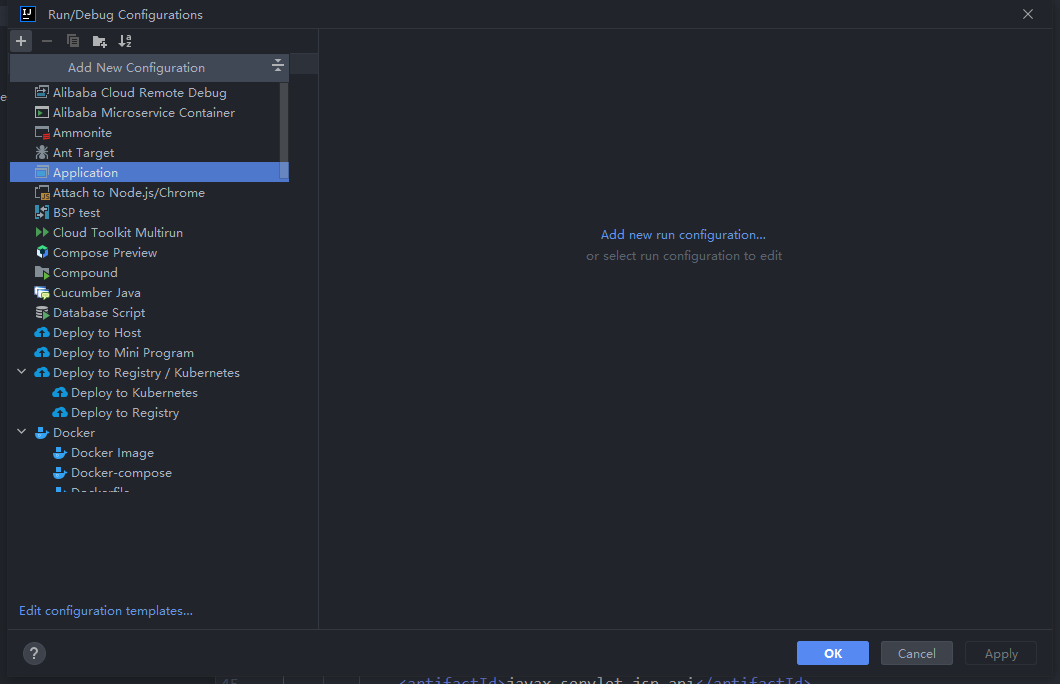Click the Apply button
The width and height of the screenshot is (1060, 684).
pos(1001,653)
